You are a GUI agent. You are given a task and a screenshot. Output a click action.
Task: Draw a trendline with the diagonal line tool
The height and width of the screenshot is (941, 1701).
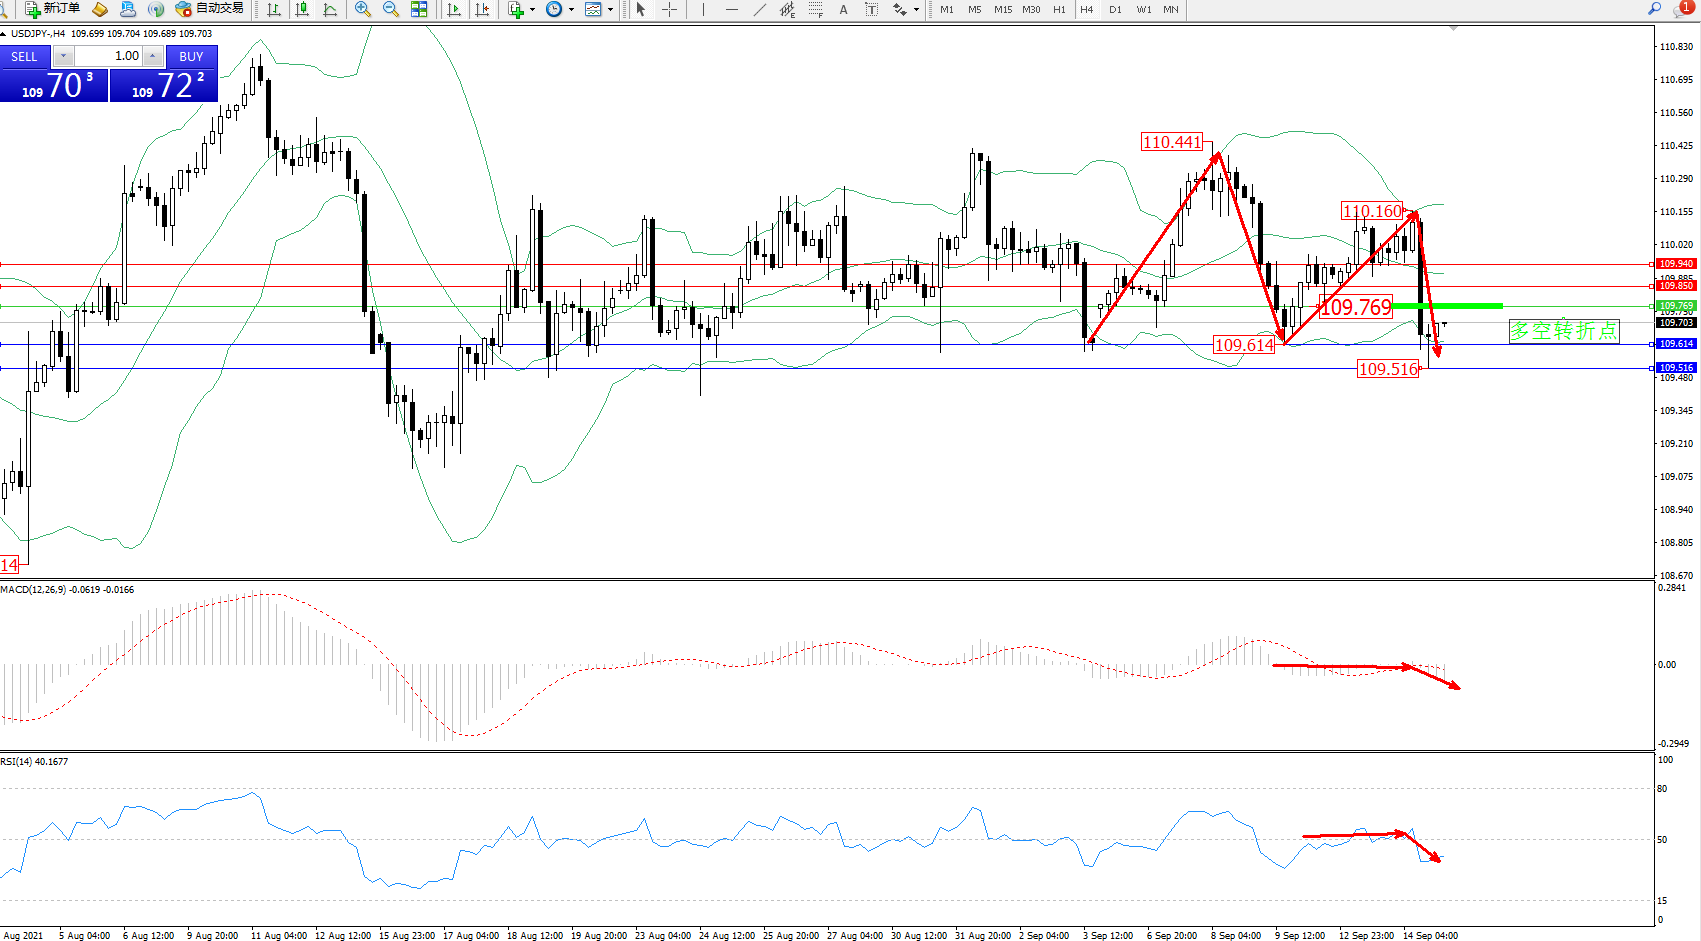coord(760,9)
